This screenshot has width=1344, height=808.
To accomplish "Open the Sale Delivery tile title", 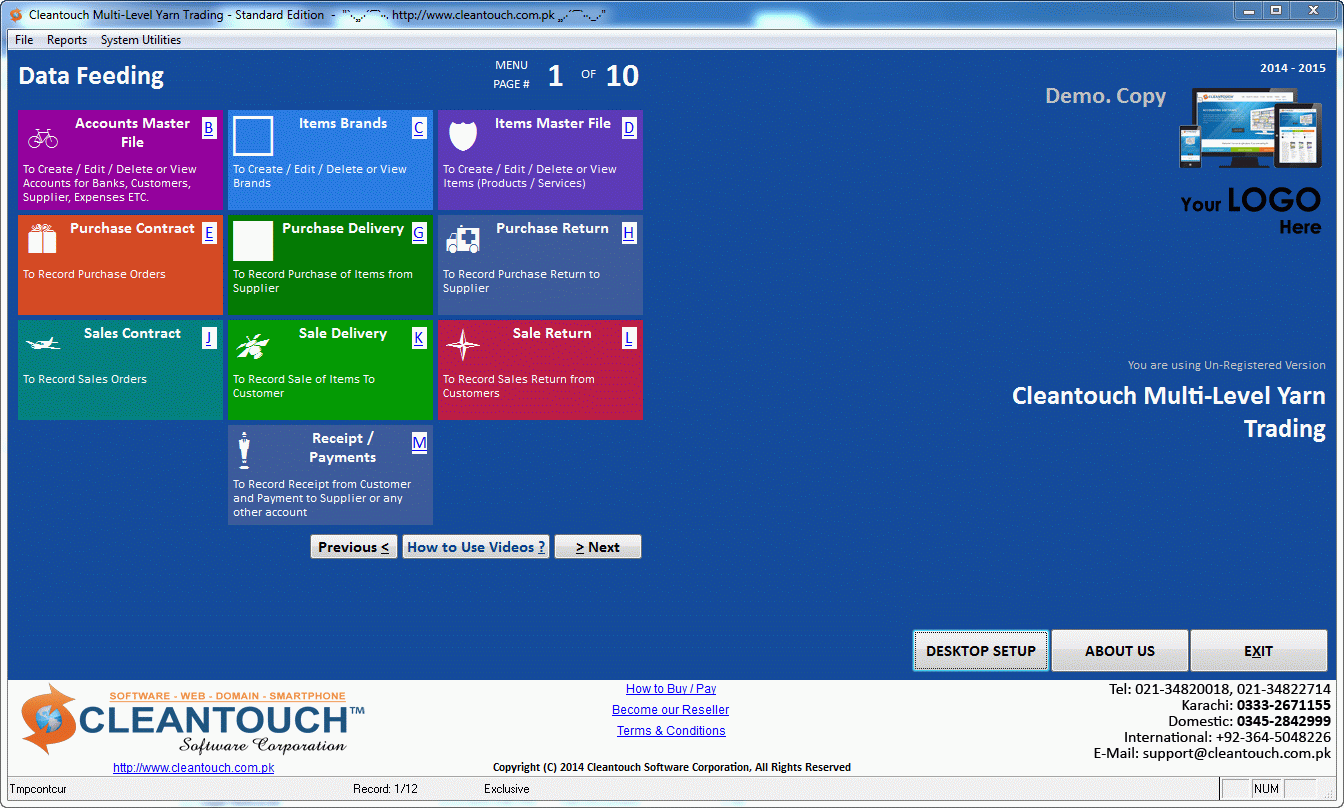I will click(x=343, y=333).
